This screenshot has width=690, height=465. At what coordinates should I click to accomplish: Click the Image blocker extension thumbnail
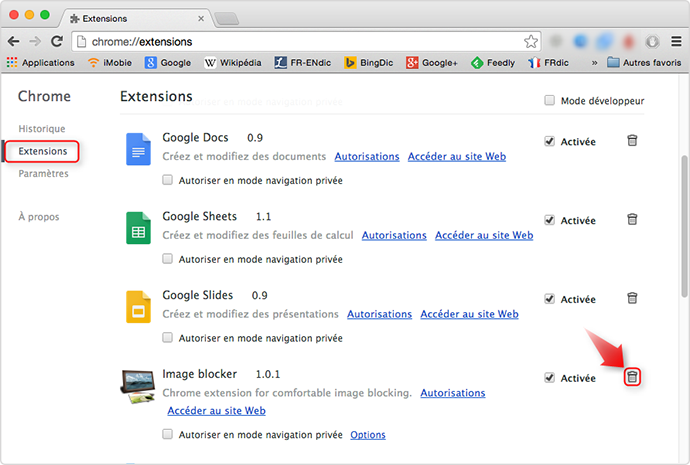pos(138,386)
